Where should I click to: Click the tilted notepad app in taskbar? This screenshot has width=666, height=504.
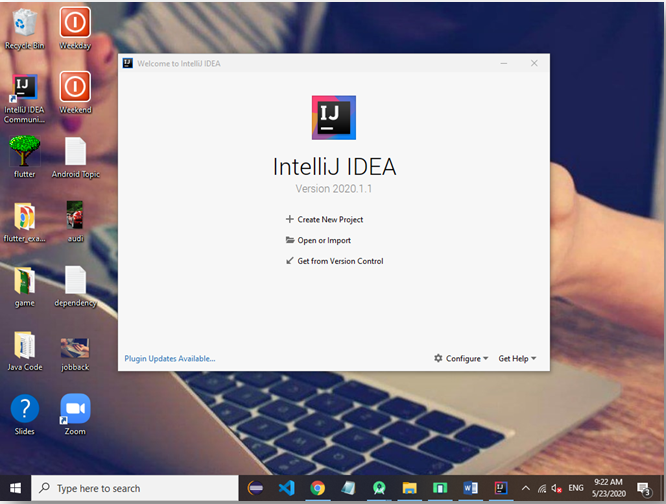tap(348, 488)
